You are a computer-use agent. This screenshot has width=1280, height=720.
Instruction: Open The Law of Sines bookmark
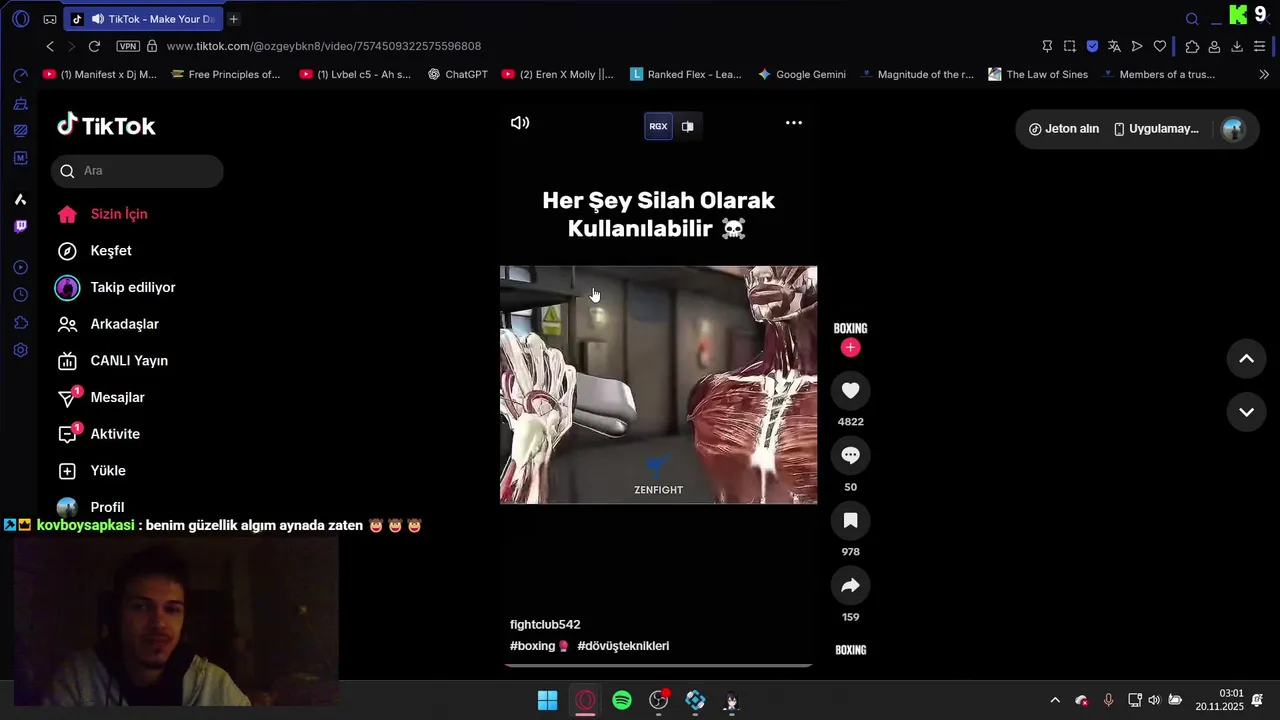click(1038, 74)
